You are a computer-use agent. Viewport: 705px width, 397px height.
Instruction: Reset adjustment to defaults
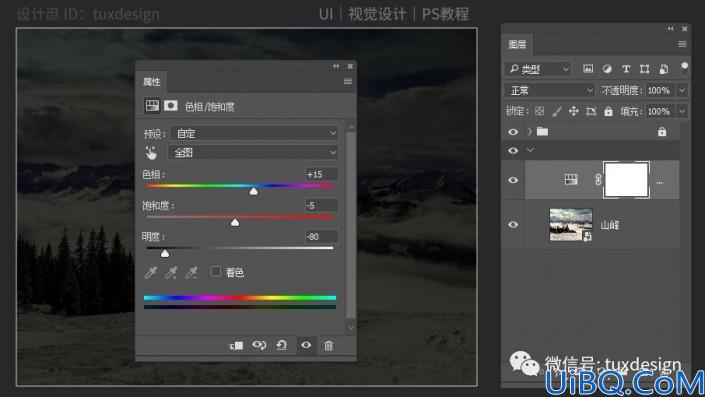(x=282, y=345)
